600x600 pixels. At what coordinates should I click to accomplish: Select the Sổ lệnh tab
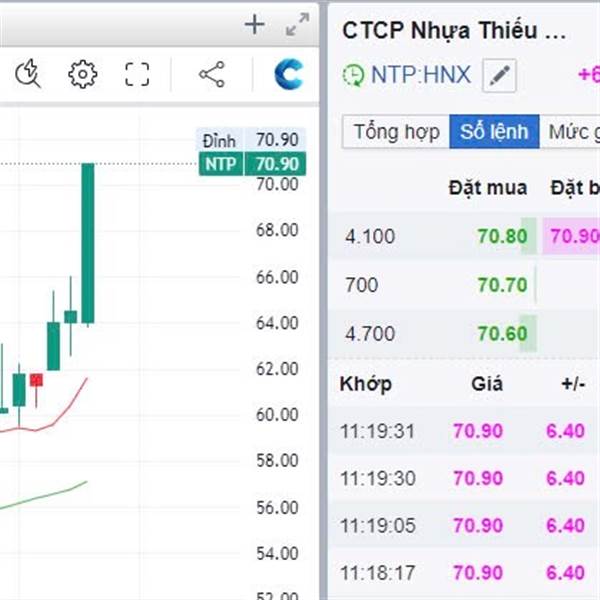coord(494,132)
